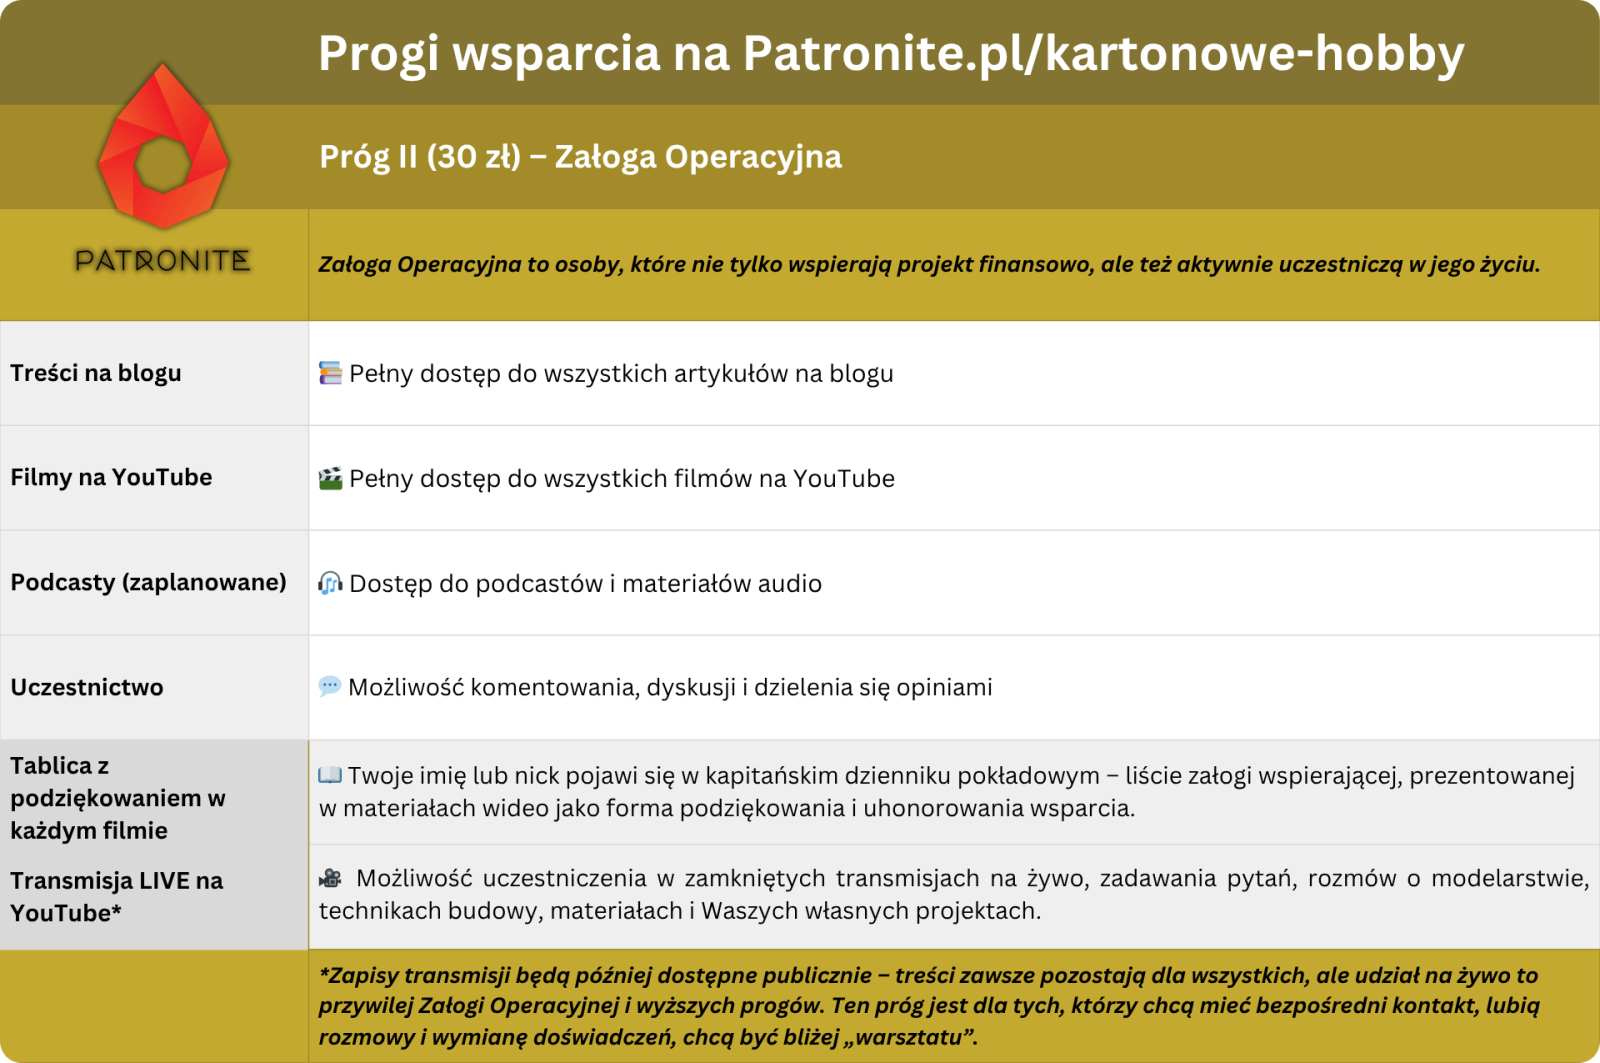Screen dimensions: 1600x1063
Task: Click the Uczestnictwo row label
Action: click(87, 687)
